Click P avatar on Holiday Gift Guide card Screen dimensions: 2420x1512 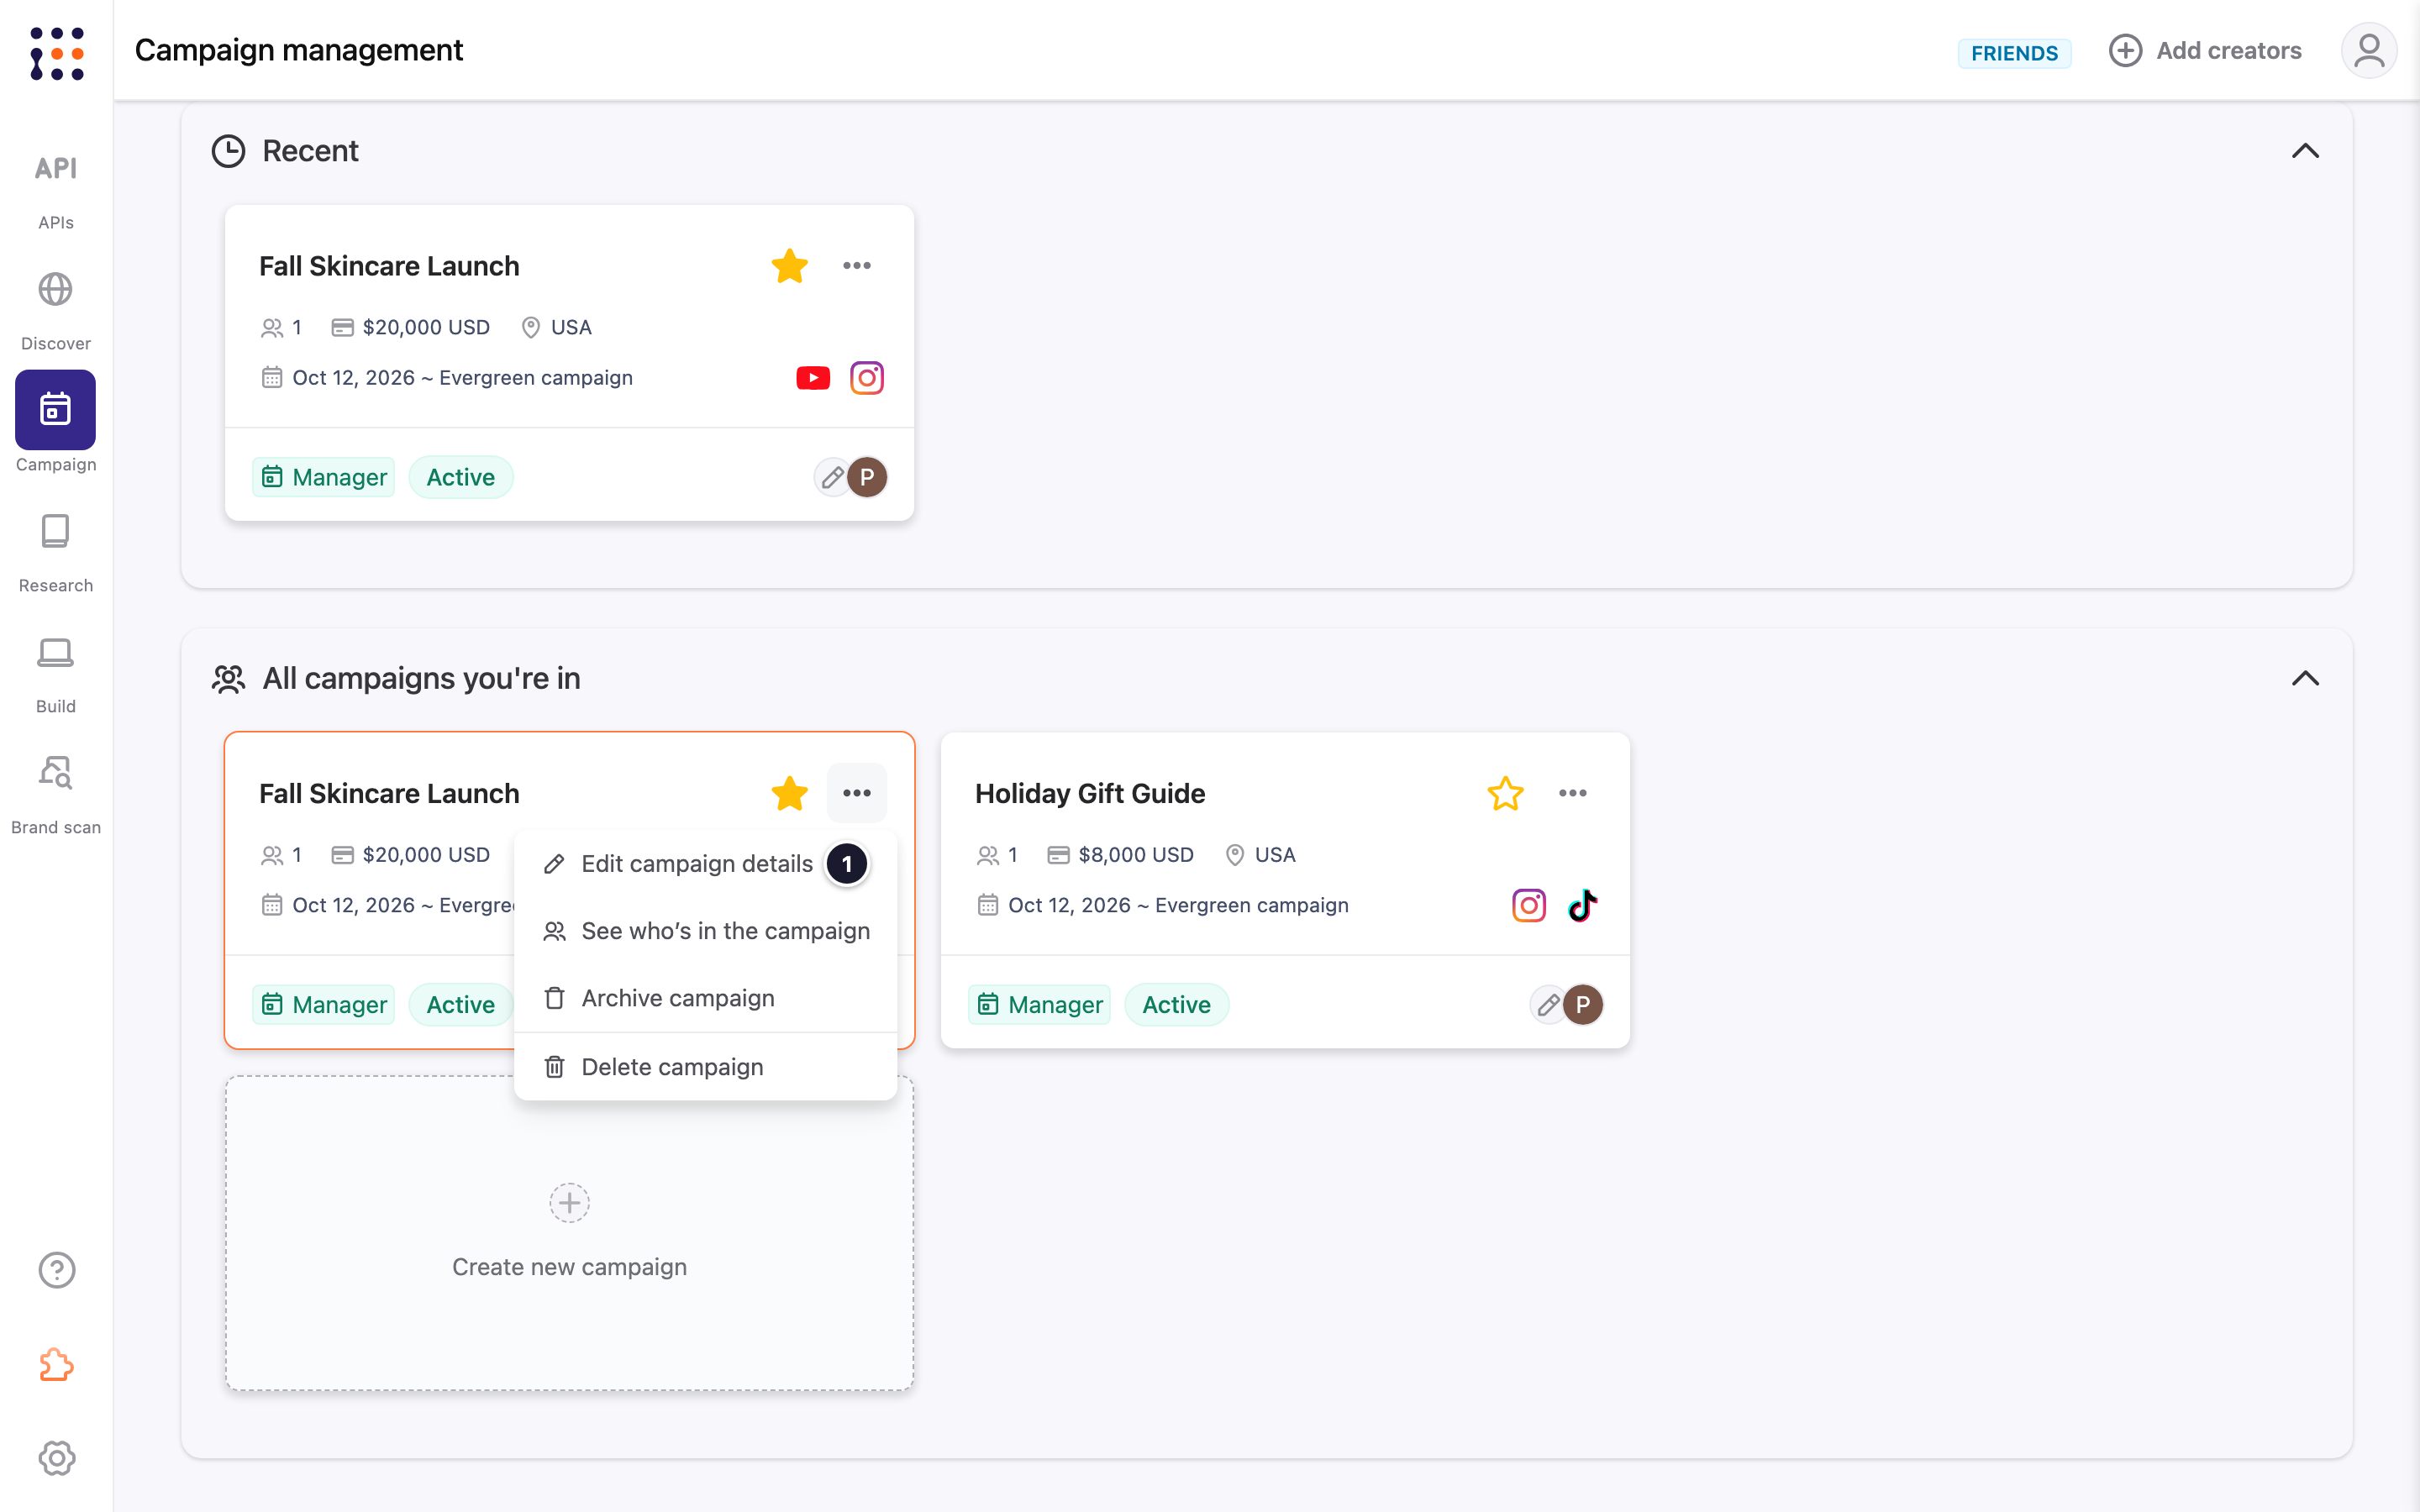(1583, 1004)
